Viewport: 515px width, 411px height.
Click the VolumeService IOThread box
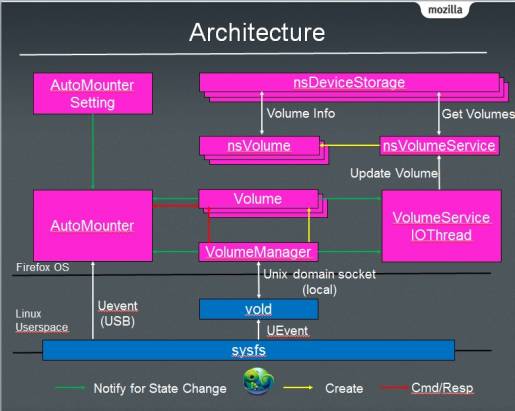pyautogui.click(x=441, y=226)
